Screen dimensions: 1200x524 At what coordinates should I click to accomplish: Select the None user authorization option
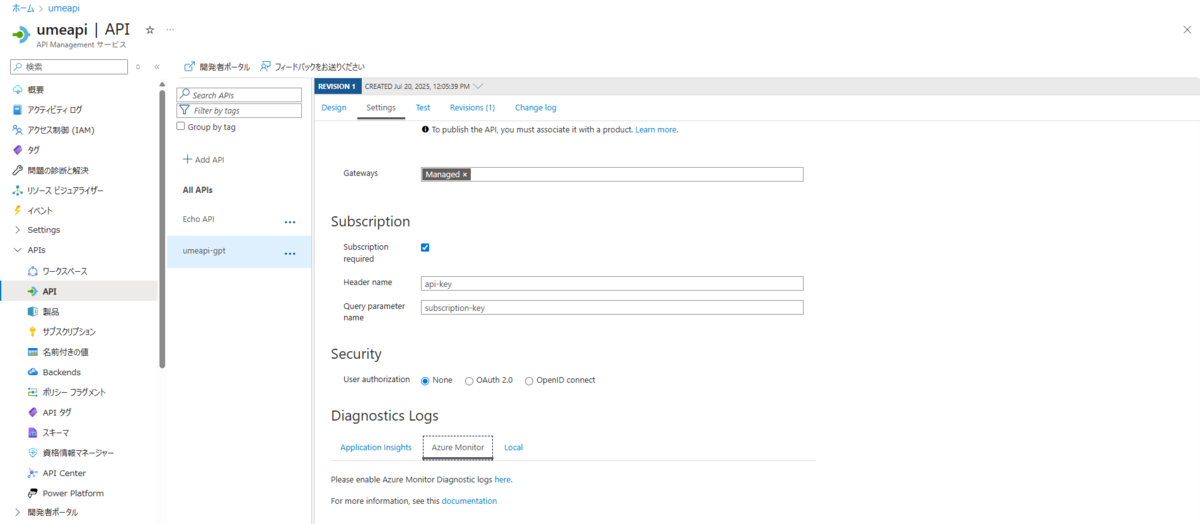(x=425, y=380)
